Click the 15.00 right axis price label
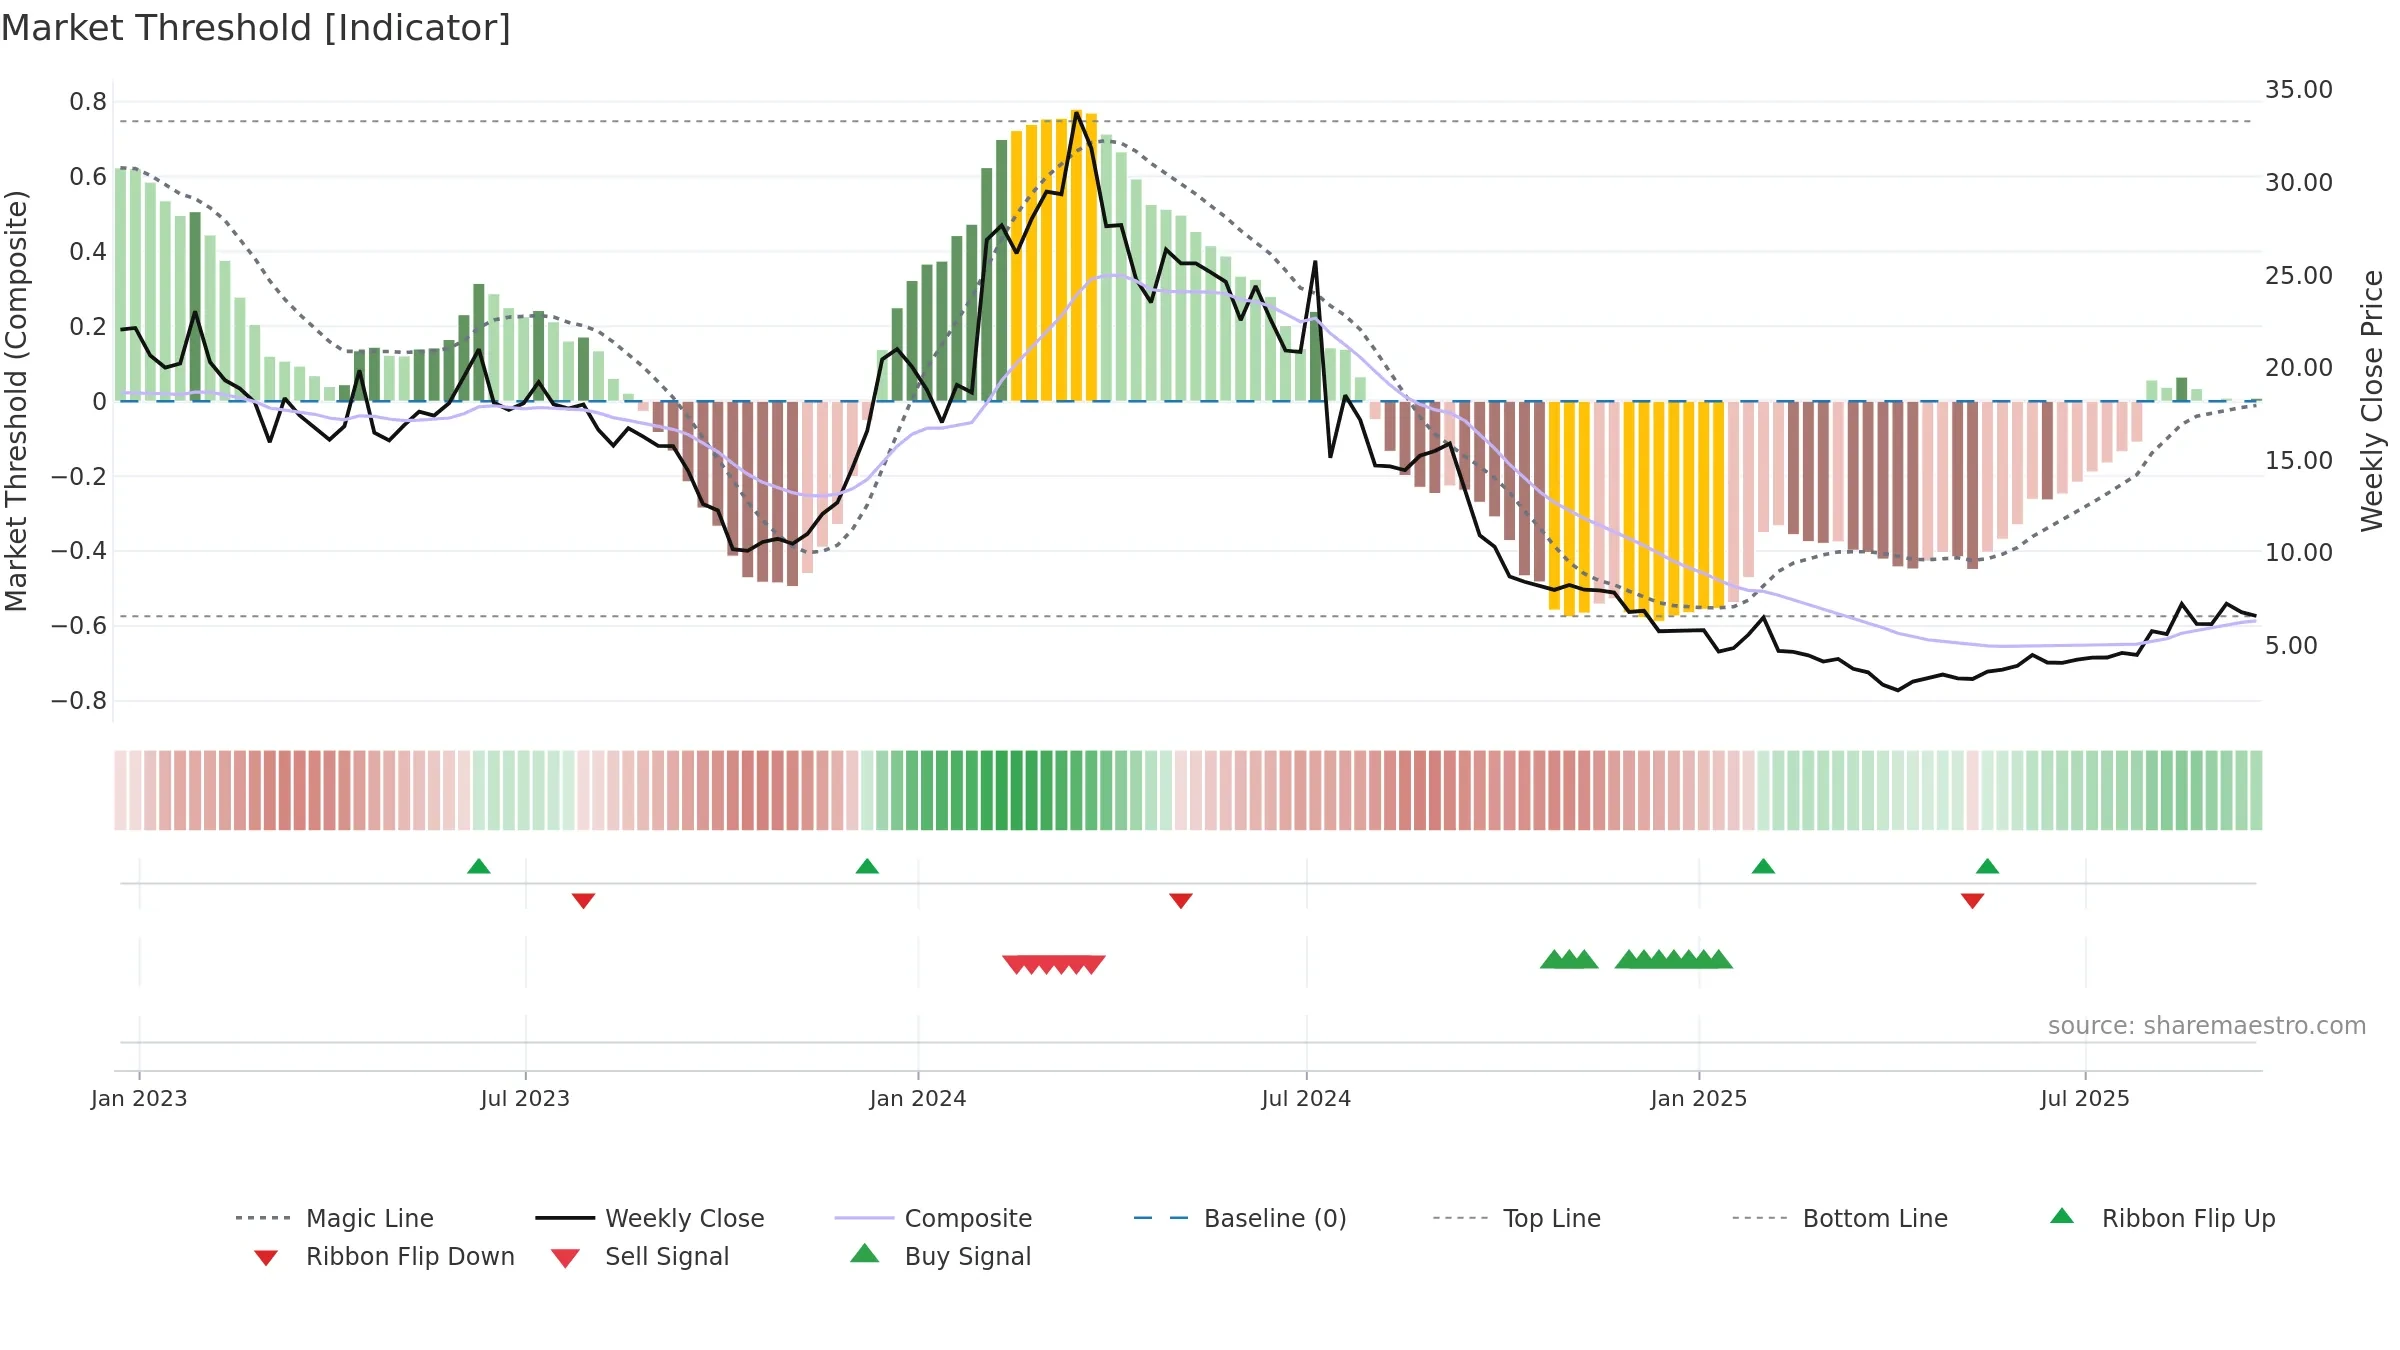The height and width of the screenshot is (1350, 2400). pos(2299,461)
